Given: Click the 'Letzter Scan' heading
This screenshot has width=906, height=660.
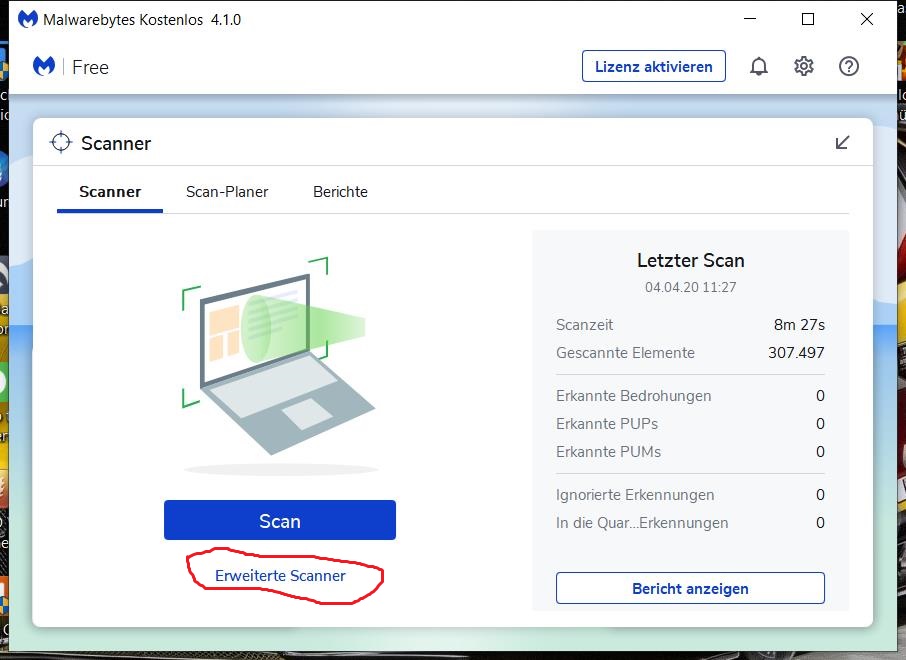Looking at the screenshot, I should [x=690, y=261].
